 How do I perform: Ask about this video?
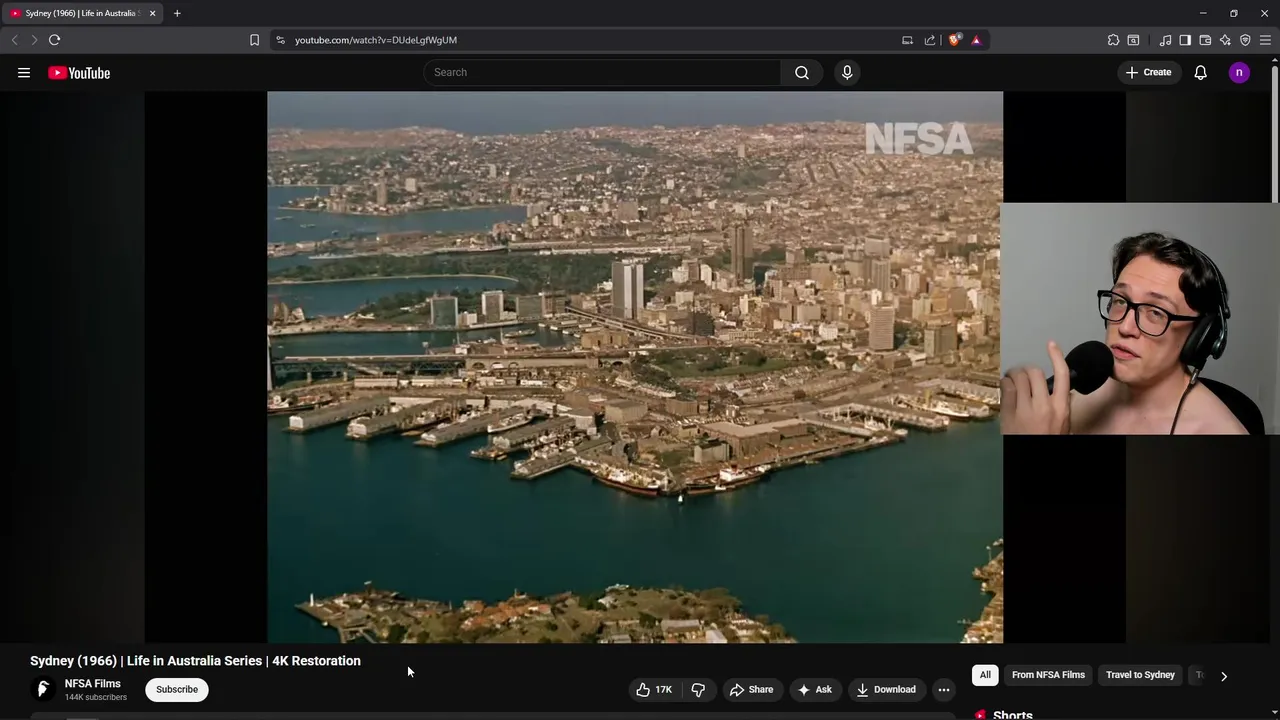pyautogui.click(x=814, y=689)
